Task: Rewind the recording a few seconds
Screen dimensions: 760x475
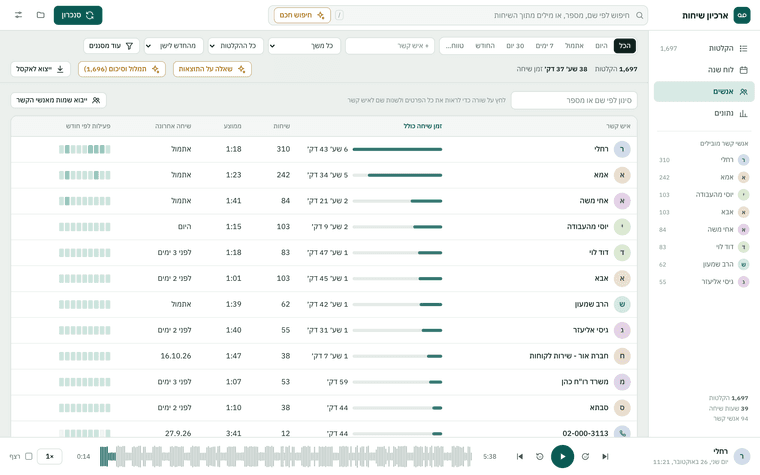Action: pyautogui.click(x=539, y=457)
